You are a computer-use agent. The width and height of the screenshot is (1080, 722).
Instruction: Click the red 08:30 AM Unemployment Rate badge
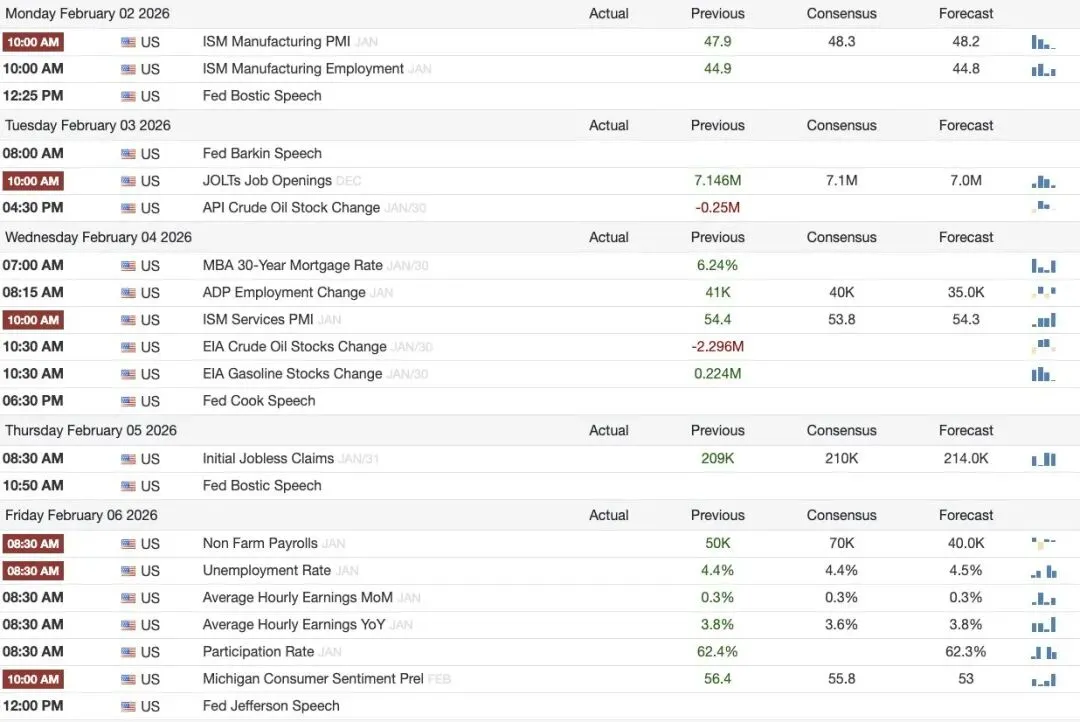click(x=33, y=571)
